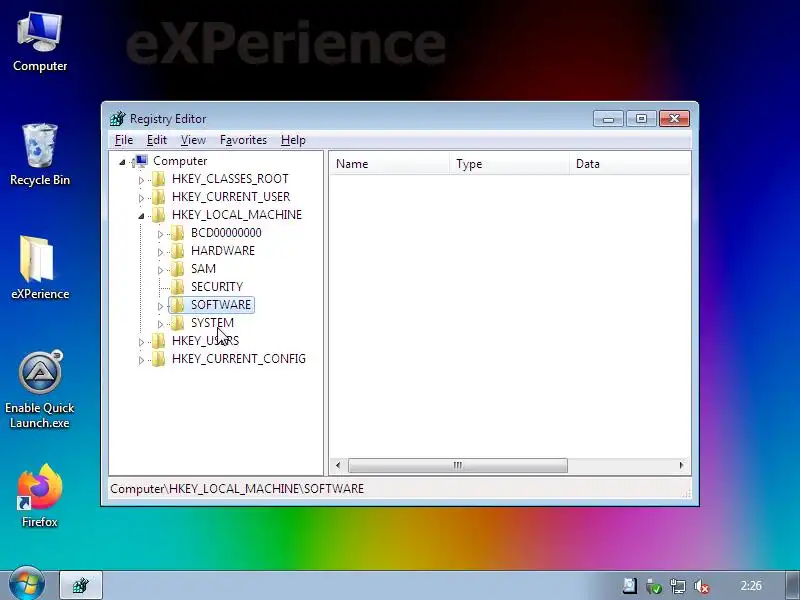Expand HKEY_CURRENT_CONFIG key

tap(141, 360)
